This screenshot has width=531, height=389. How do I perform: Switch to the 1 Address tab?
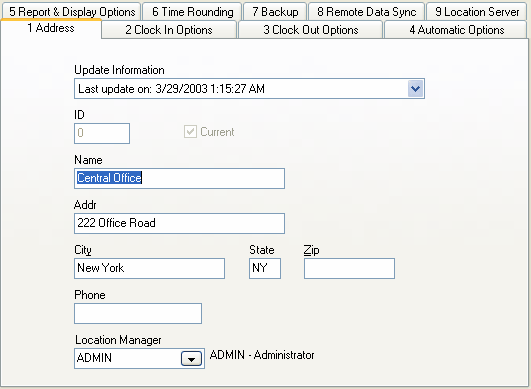click(x=51, y=28)
